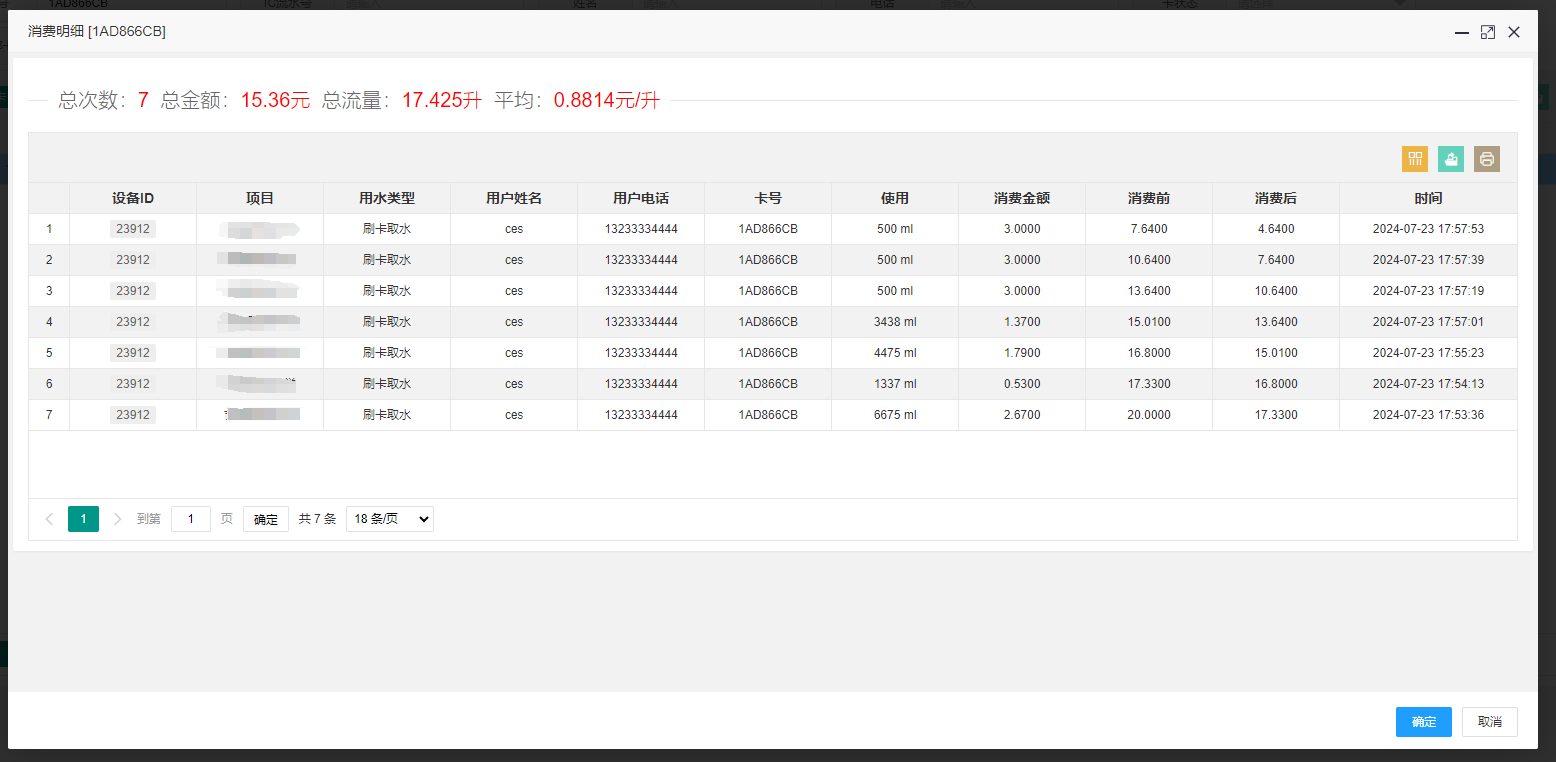Click the blue 确定 button
Viewport: 1556px width, 762px height.
click(x=1424, y=722)
